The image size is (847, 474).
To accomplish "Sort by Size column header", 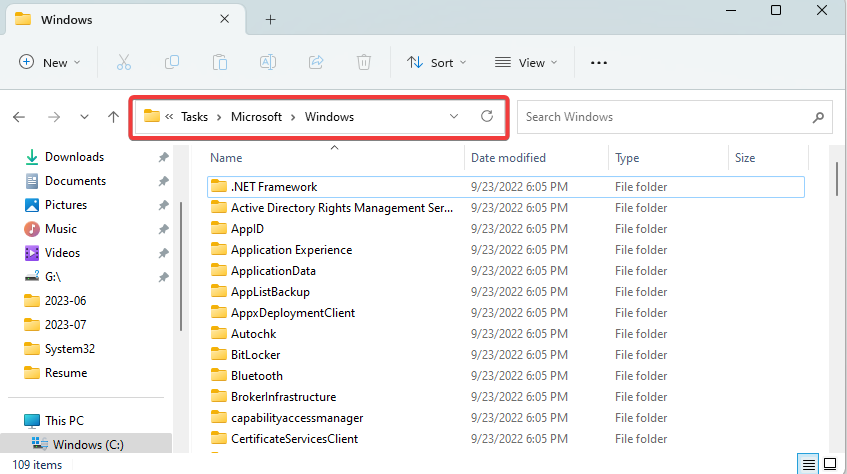I will (768, 158).
